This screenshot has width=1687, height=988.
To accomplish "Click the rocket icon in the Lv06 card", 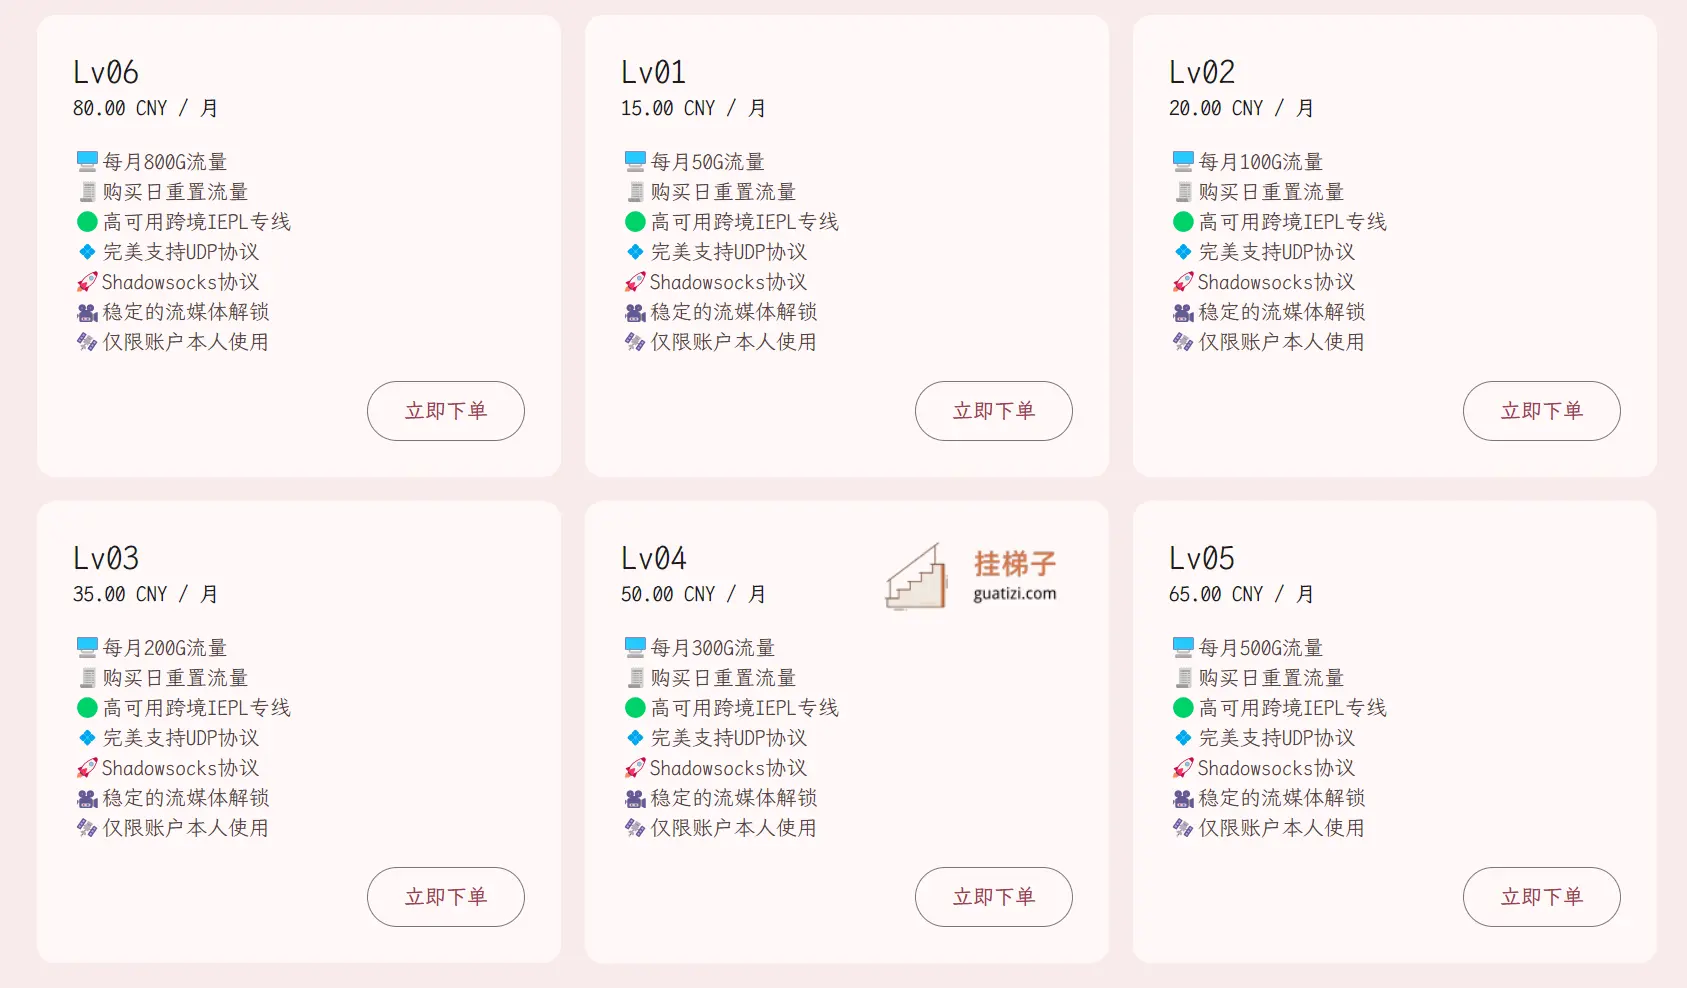I will [87, 282].
